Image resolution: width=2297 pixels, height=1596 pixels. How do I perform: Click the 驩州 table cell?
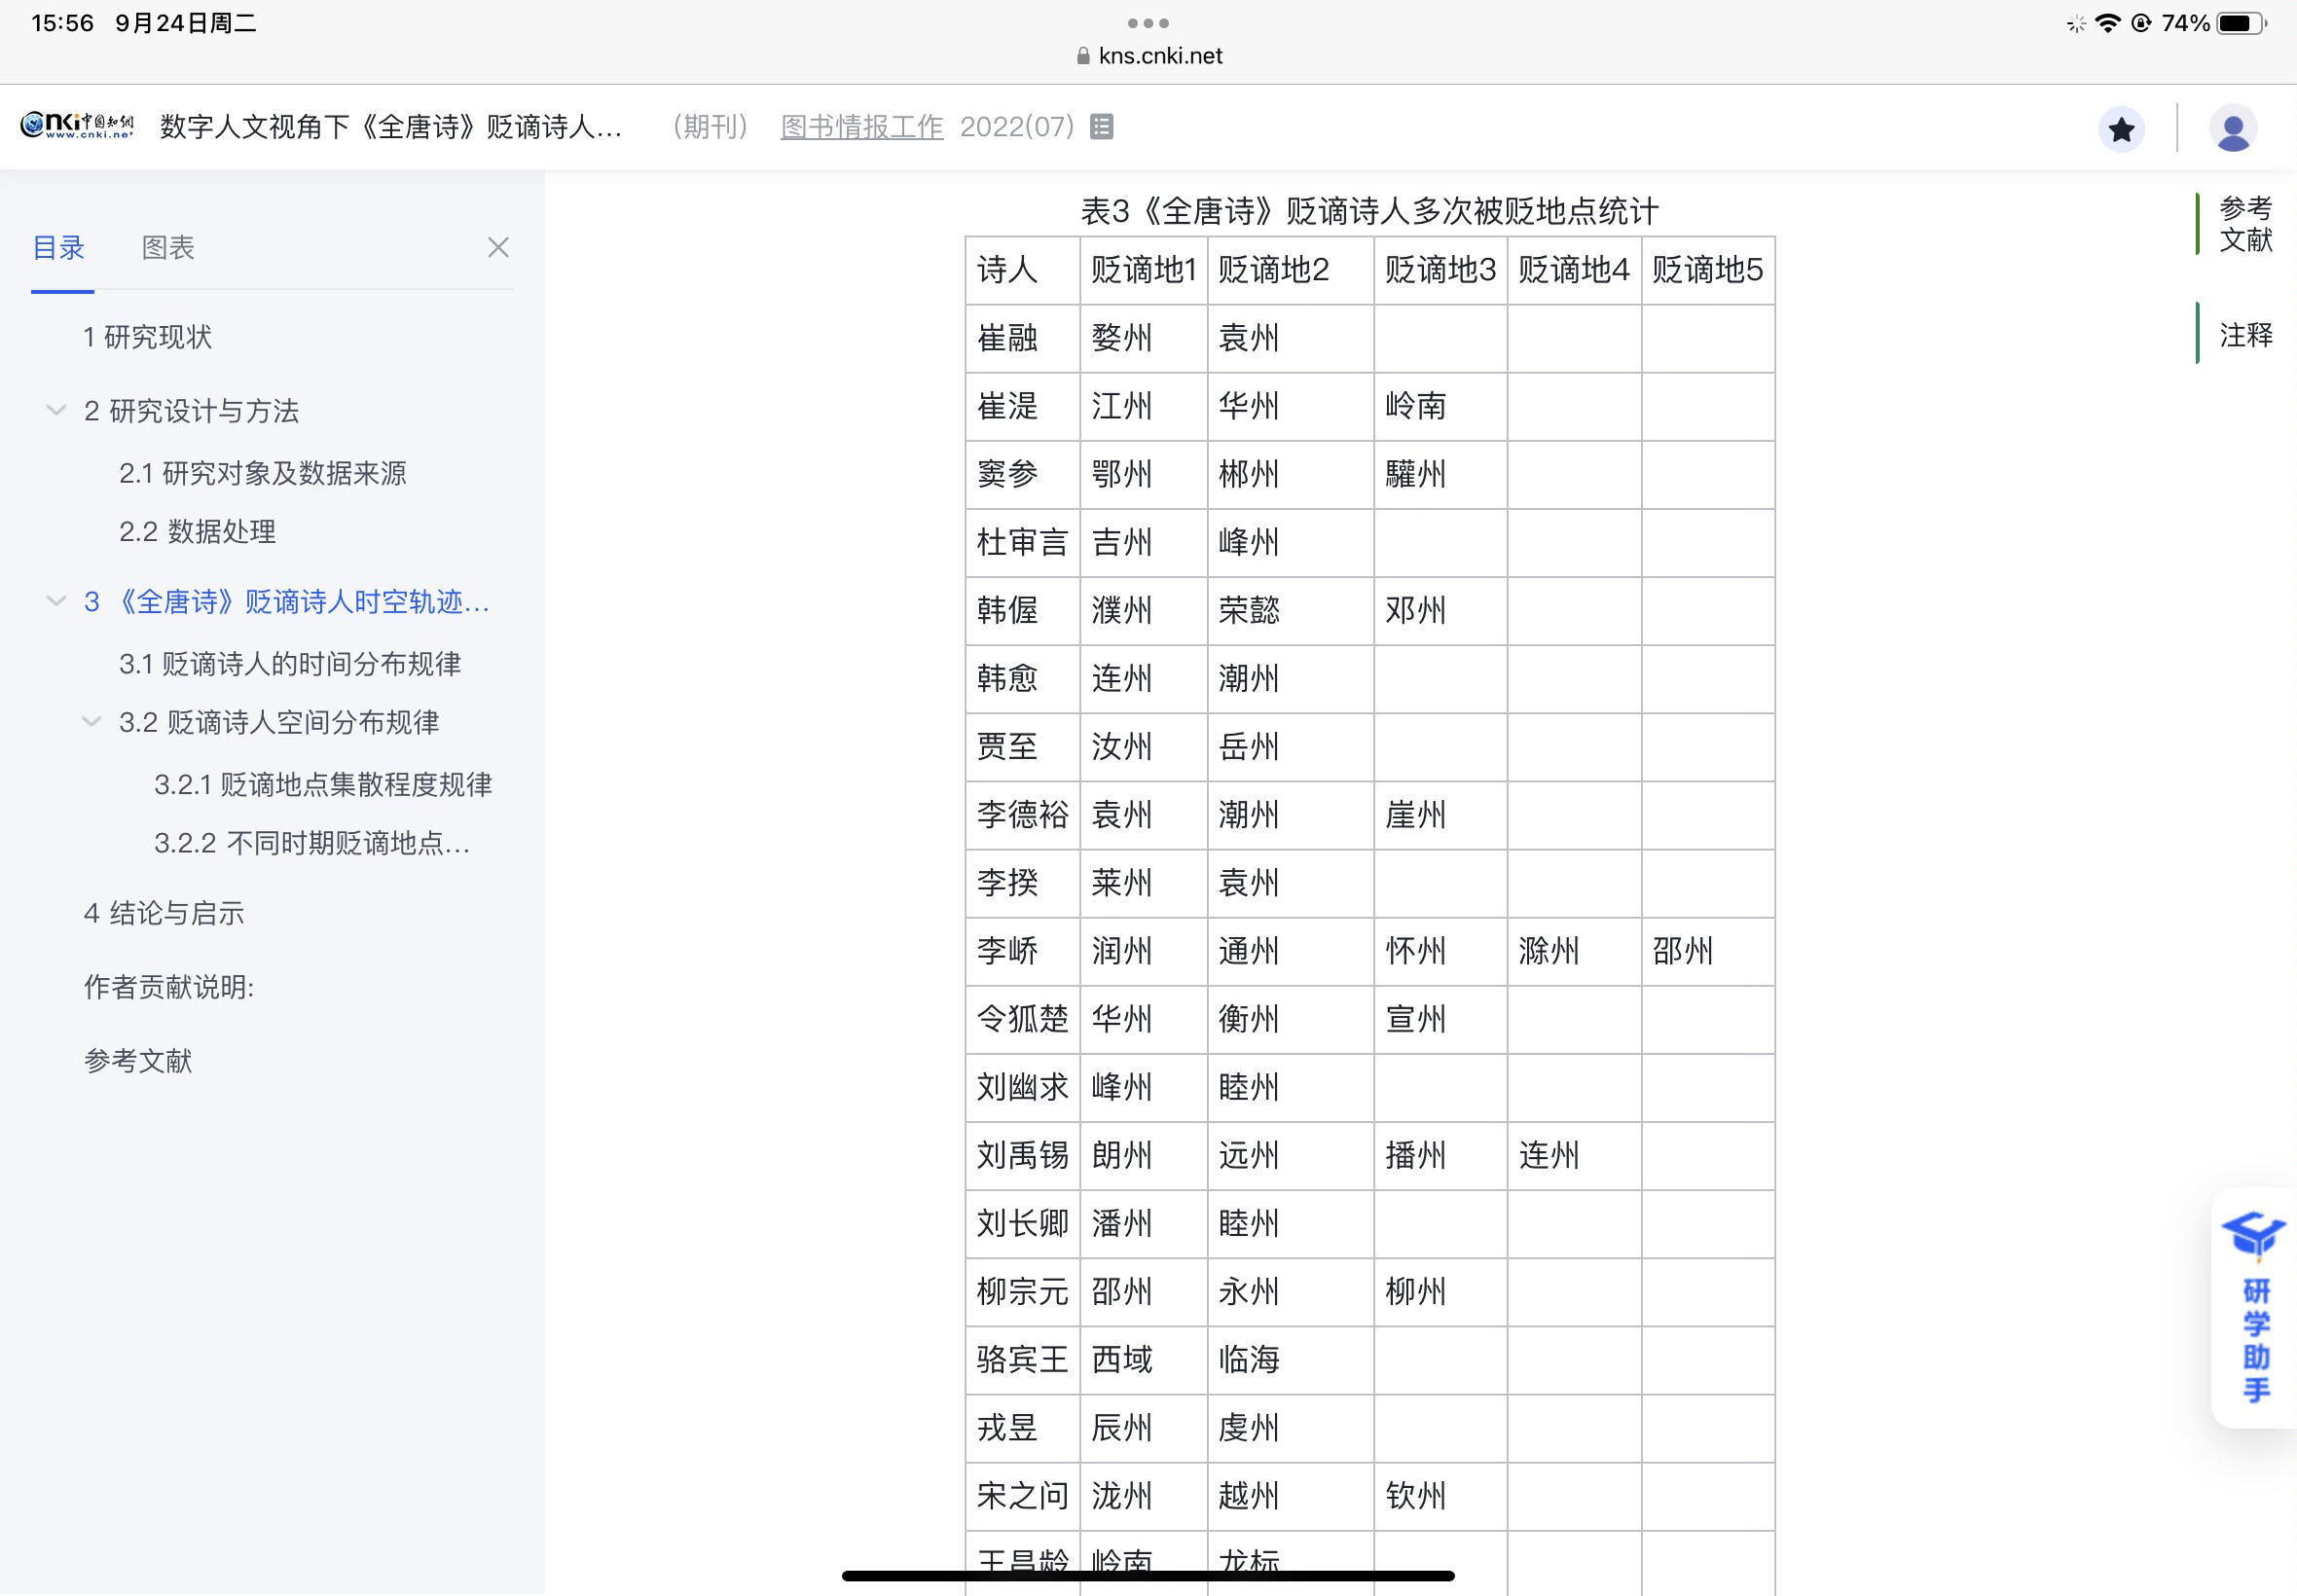pyautogui.click(x=1440, y=474)
